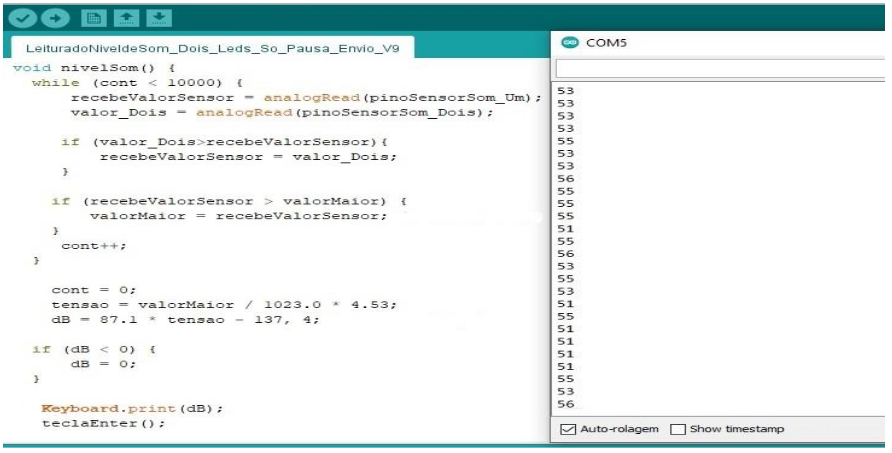Focus the serial monitor send input field
The width and height of the screenshot is (892, 453).
pos(720,68)
